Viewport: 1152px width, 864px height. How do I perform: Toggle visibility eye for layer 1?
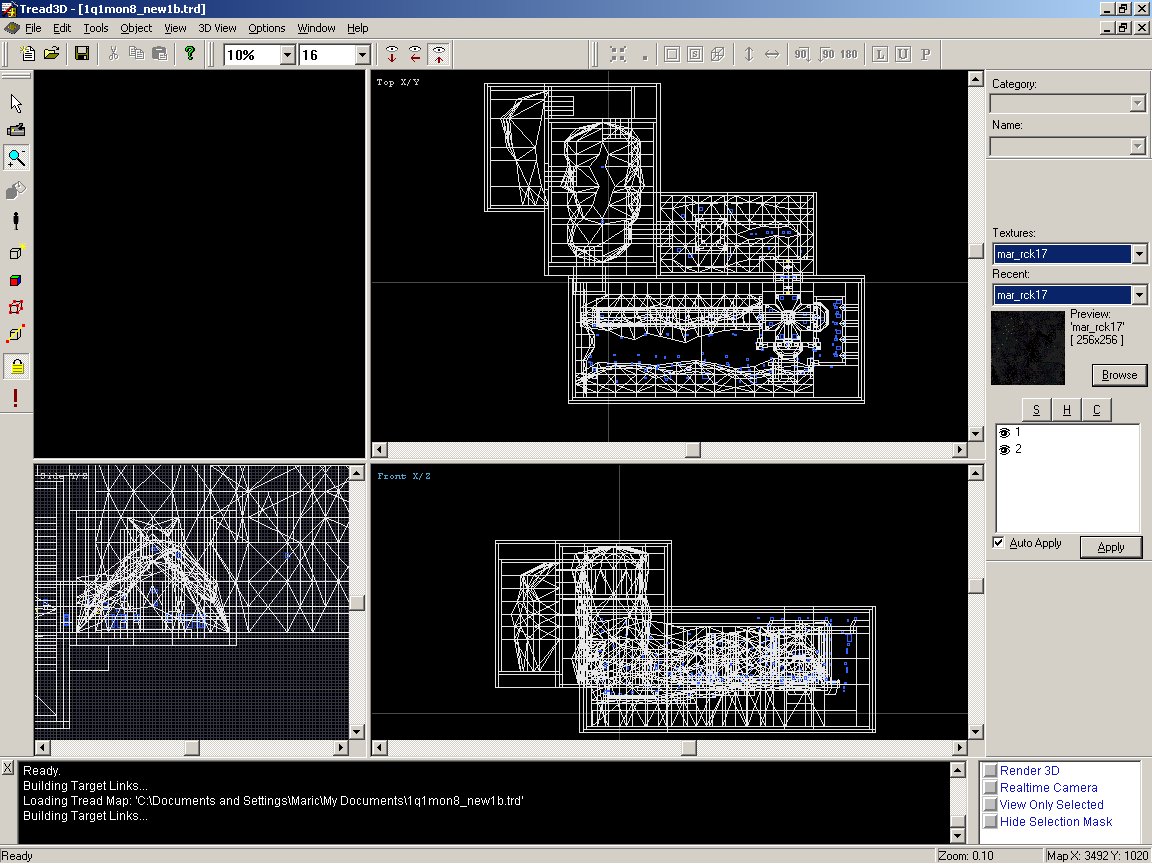click(1005, 433)
